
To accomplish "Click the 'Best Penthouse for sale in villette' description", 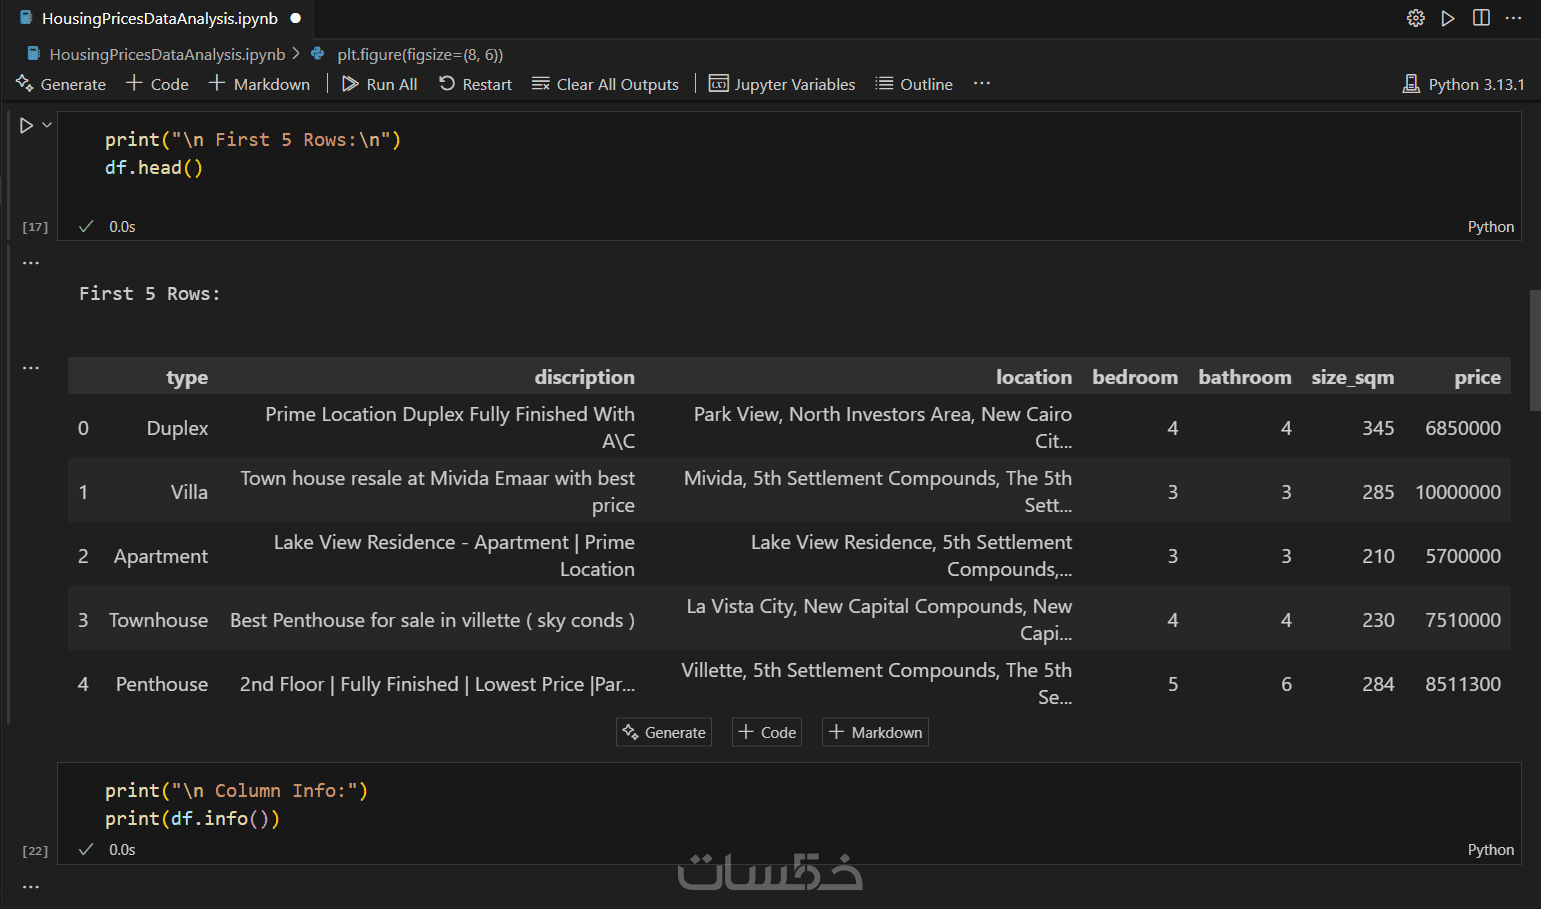I will pos(432,620).
